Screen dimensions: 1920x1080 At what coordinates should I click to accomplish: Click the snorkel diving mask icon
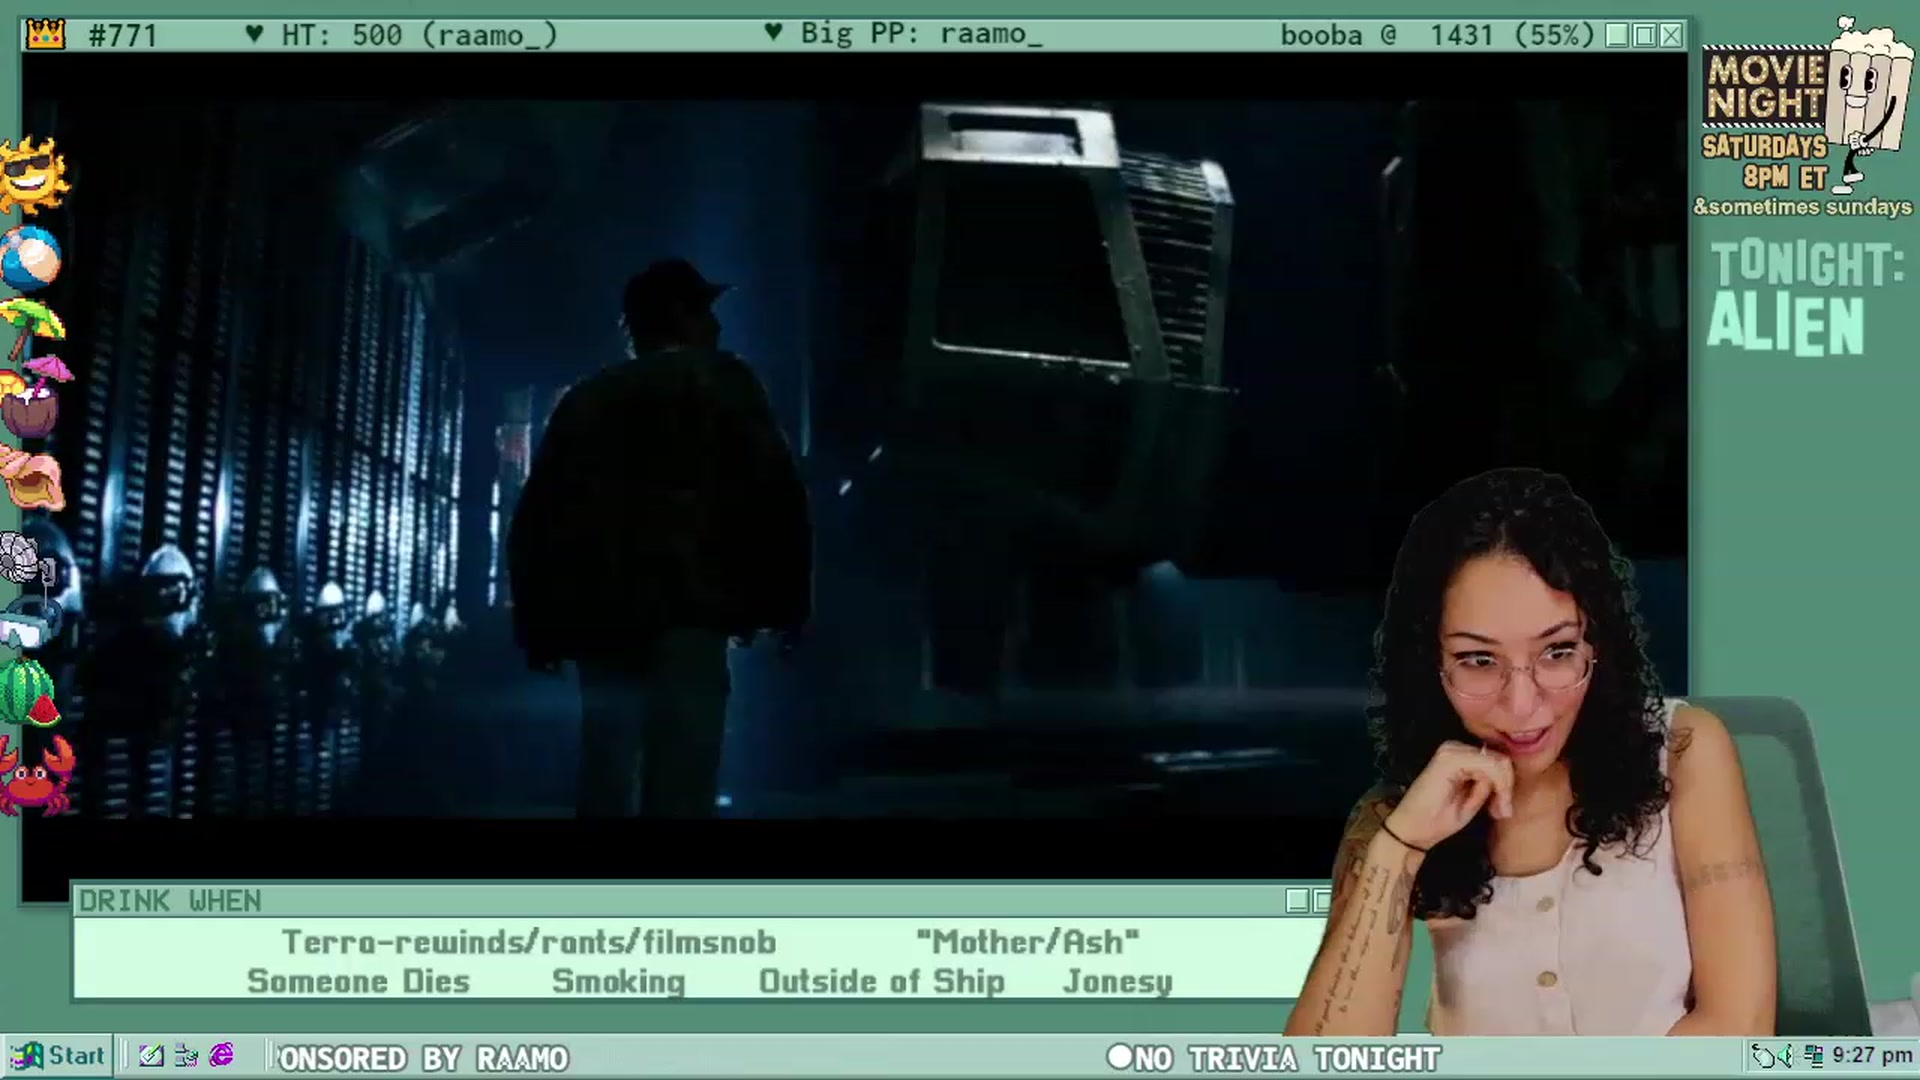click(x=32, y=622)
